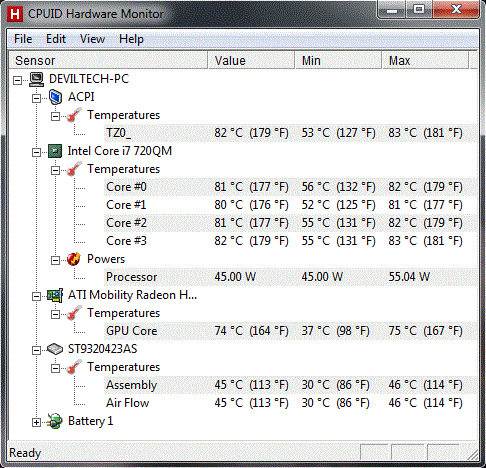Collapse ST9320423AS Temperatures group

55,368
